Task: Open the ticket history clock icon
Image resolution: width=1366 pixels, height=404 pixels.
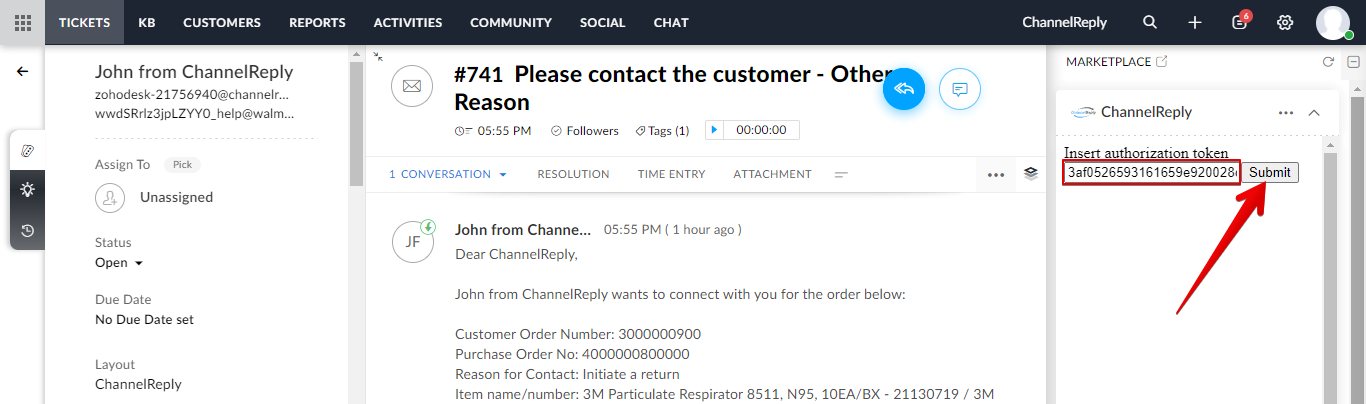Action: [x=27, y=231]
